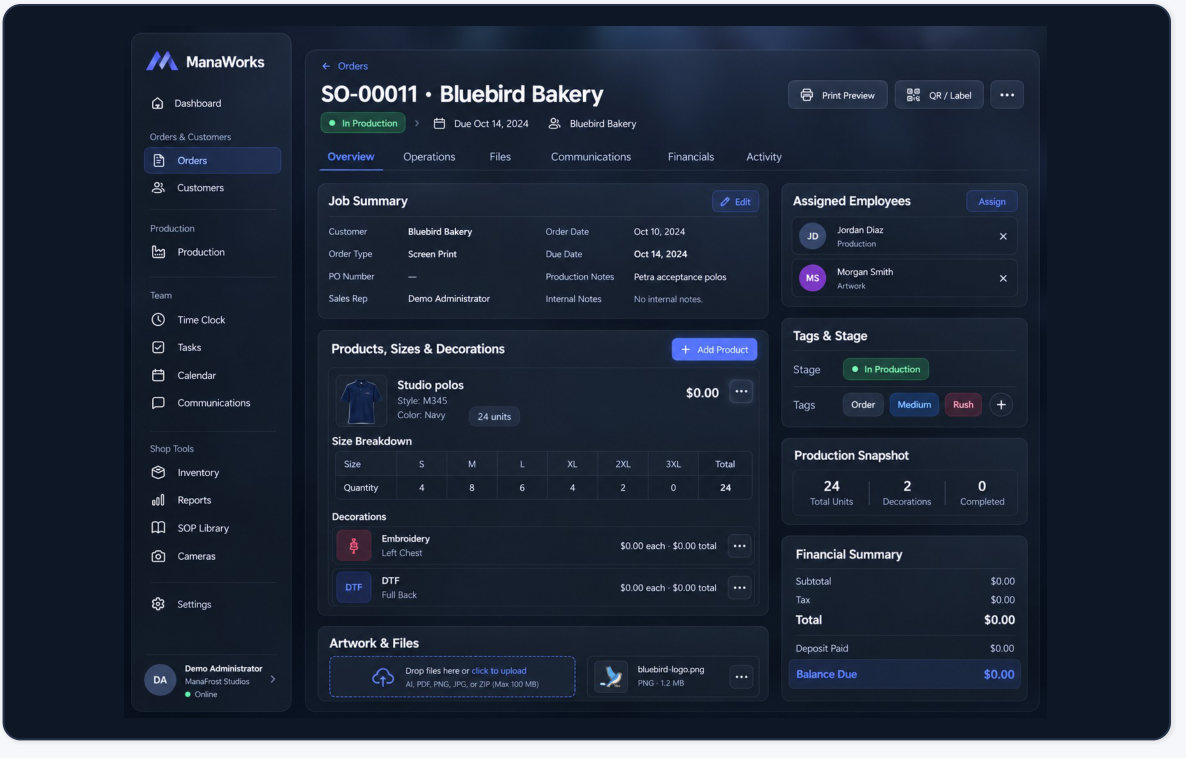Click the 'click to upload' link
Screen dimensions: 1186x758
click(x=498, y=671)
